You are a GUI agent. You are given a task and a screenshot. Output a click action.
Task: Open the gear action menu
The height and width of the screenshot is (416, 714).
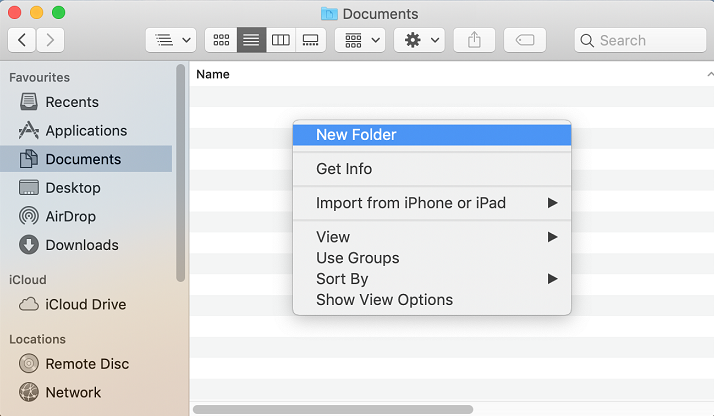click(419, 40)
